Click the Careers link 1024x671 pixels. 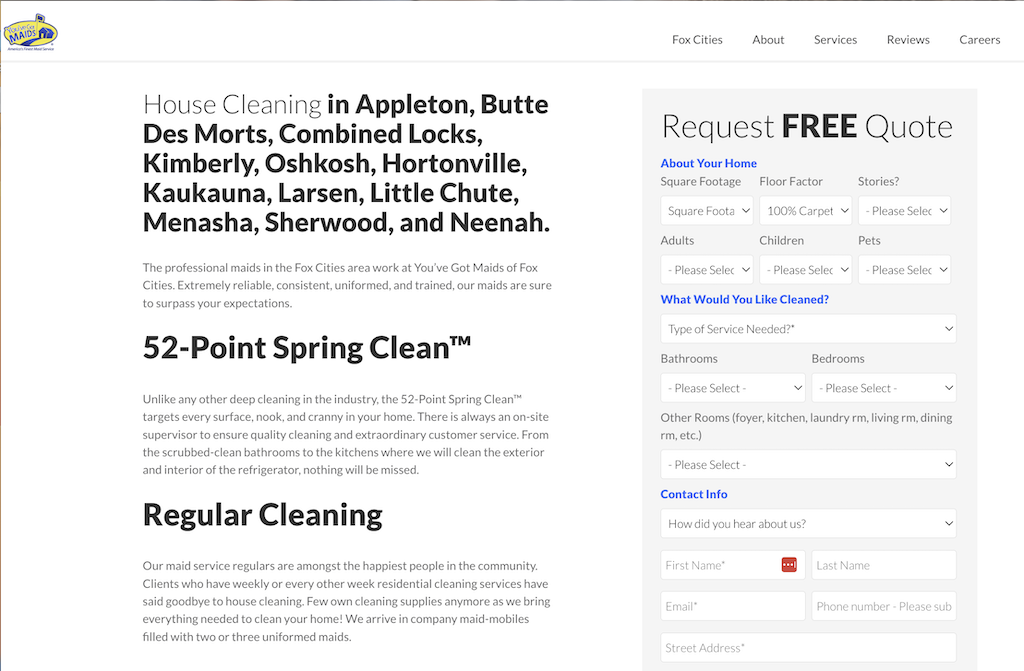[x=980, y=39]
